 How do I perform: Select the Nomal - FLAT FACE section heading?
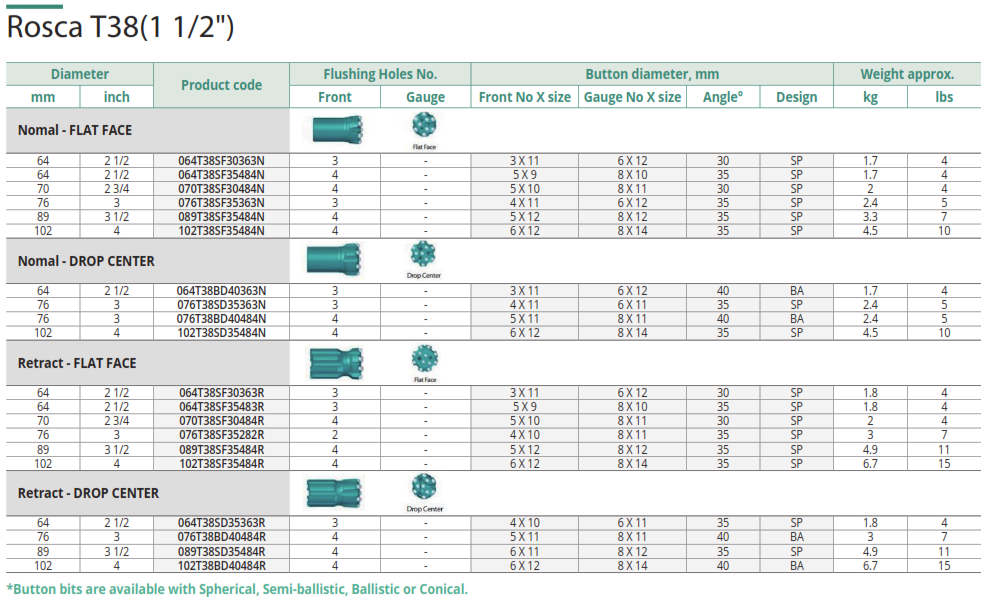[x=75, y=130]
